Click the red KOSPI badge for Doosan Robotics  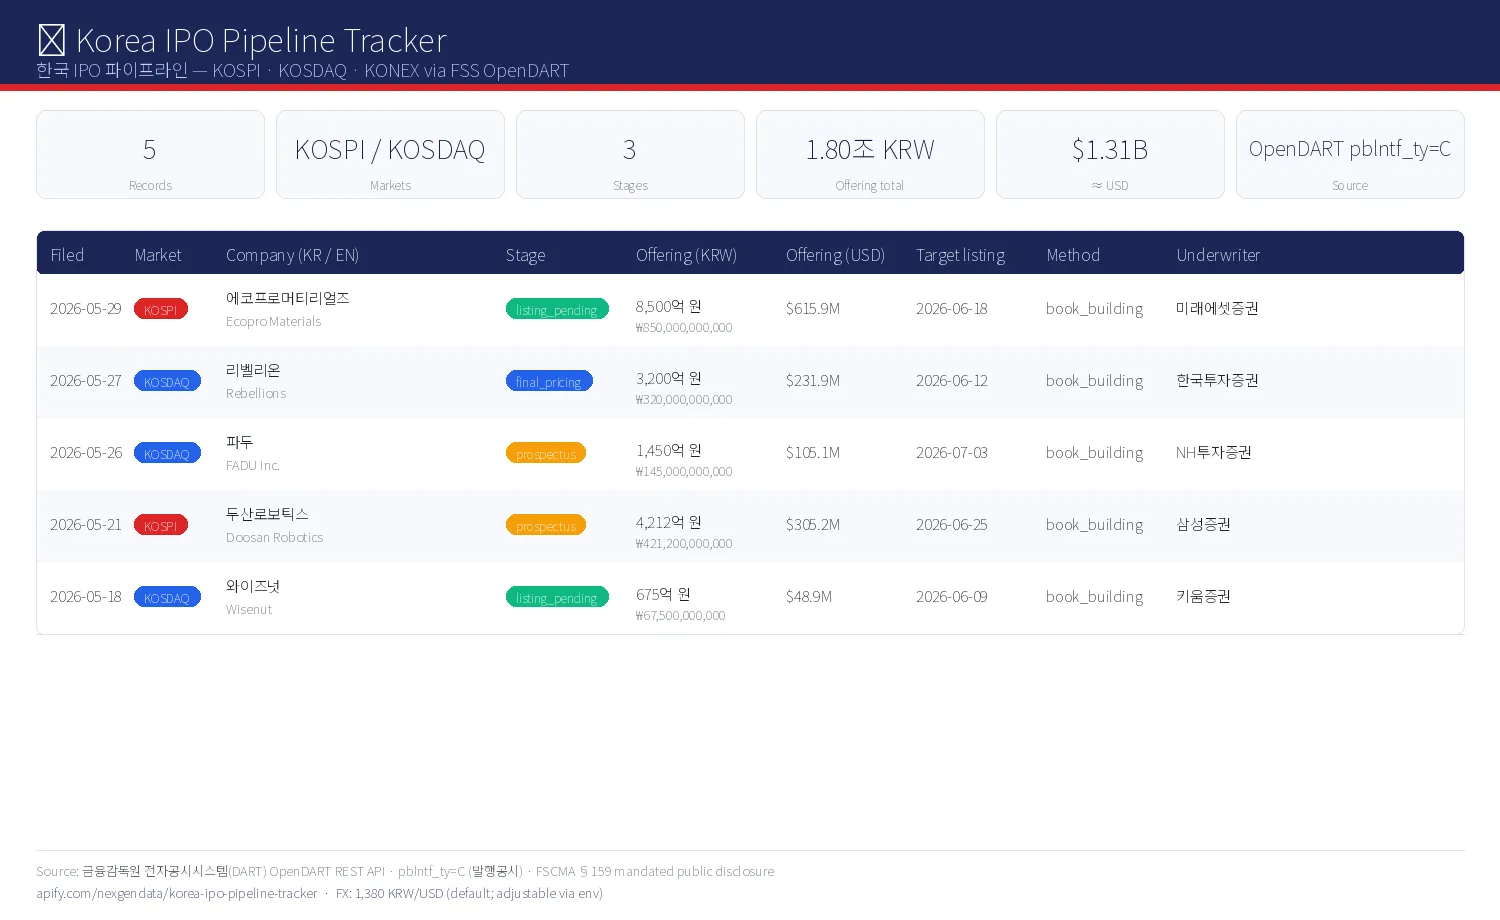tap(161, 525)
